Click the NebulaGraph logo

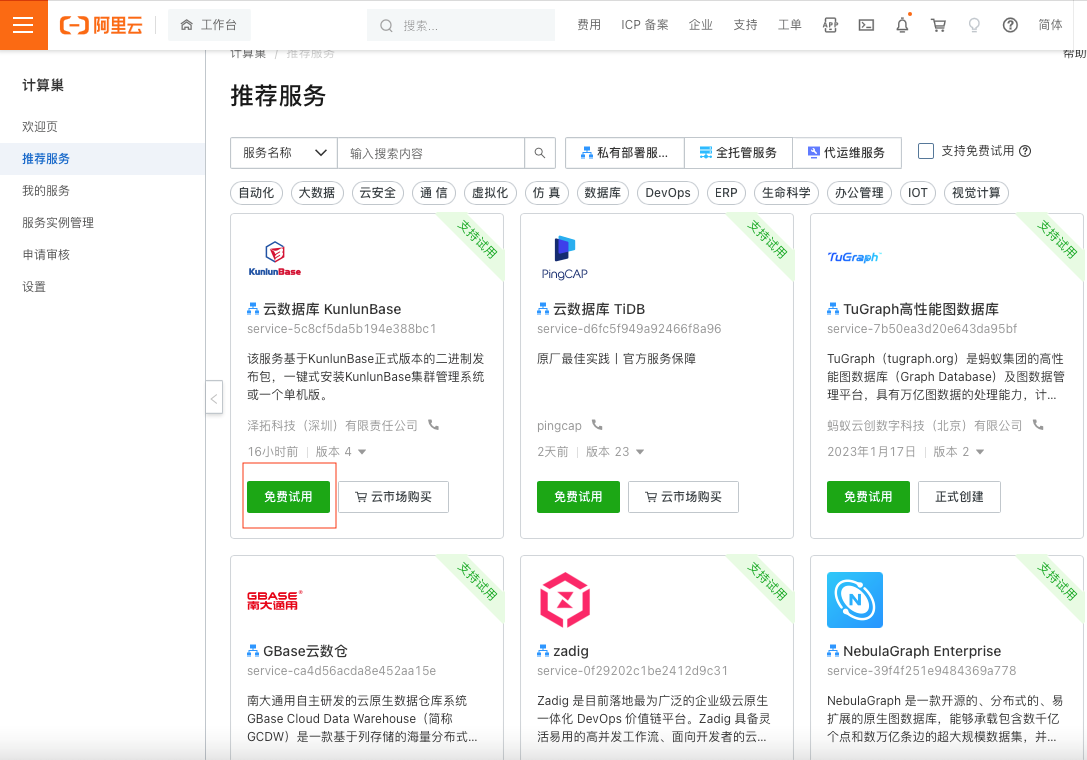855,600
